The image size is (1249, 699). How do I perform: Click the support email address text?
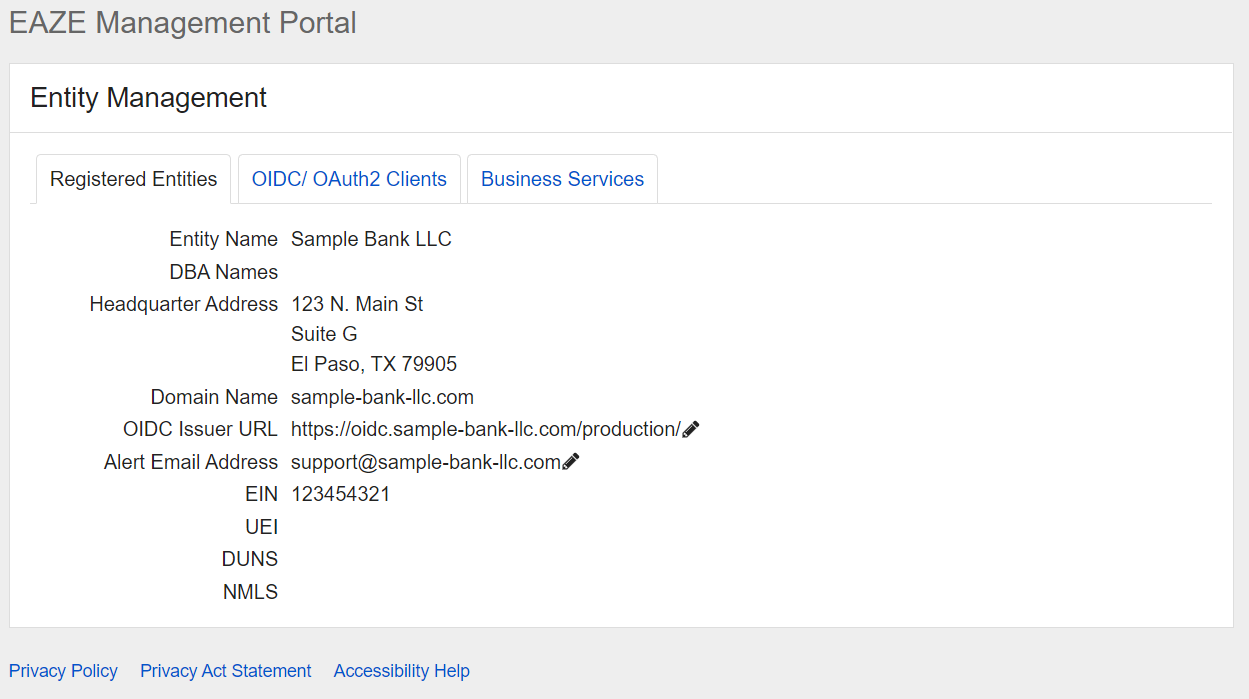pyautogui.click(x=425, y=463)
